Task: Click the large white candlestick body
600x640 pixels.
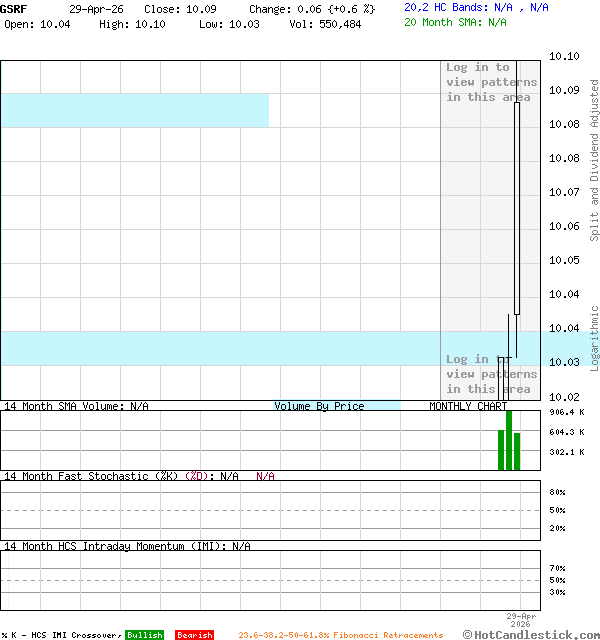Action: [x=517, y=208]
